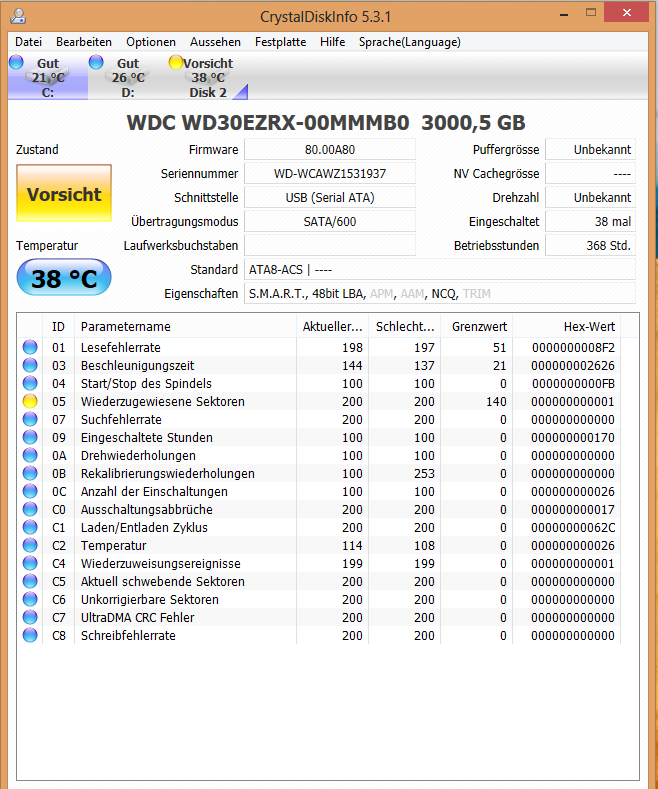
Task: Click the Hex-Wert column header
Action: tap(566, 327)
